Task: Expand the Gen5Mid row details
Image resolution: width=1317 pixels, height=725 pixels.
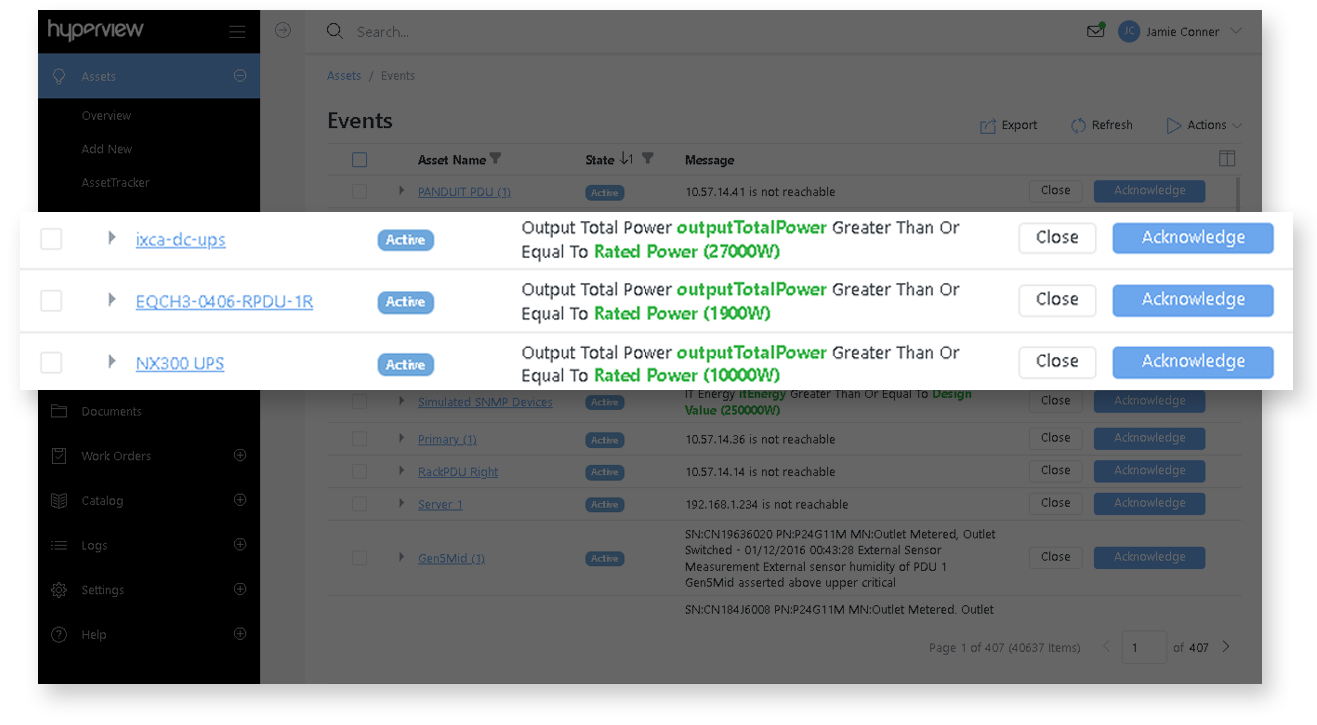Action: click(402, 558)
